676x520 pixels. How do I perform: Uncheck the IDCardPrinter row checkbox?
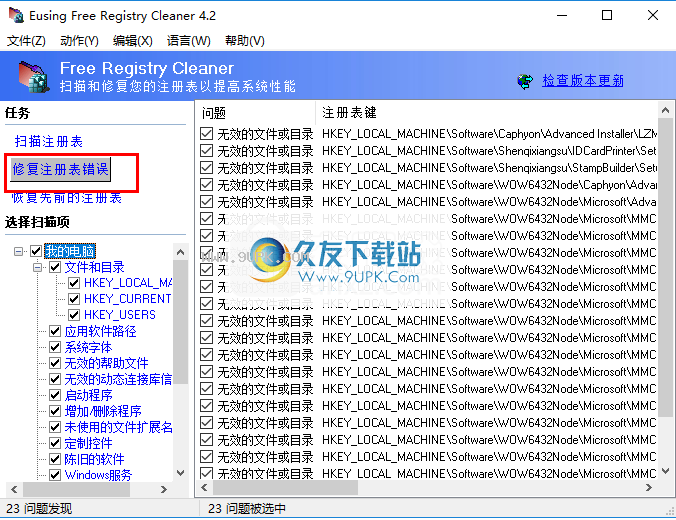click(x=207, y=150)
